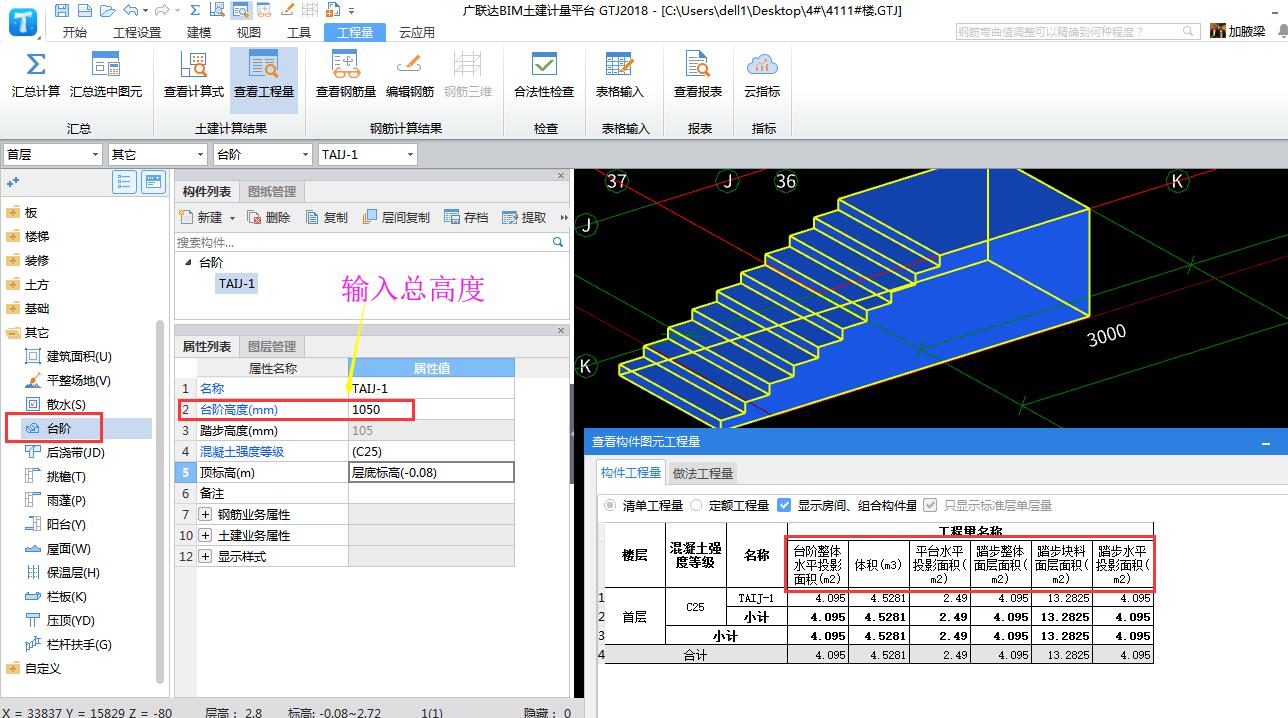Viewport: 1288px width, 718px height.
Task: Expand 钢筋业务属性 property group
Action: point(205,514)
